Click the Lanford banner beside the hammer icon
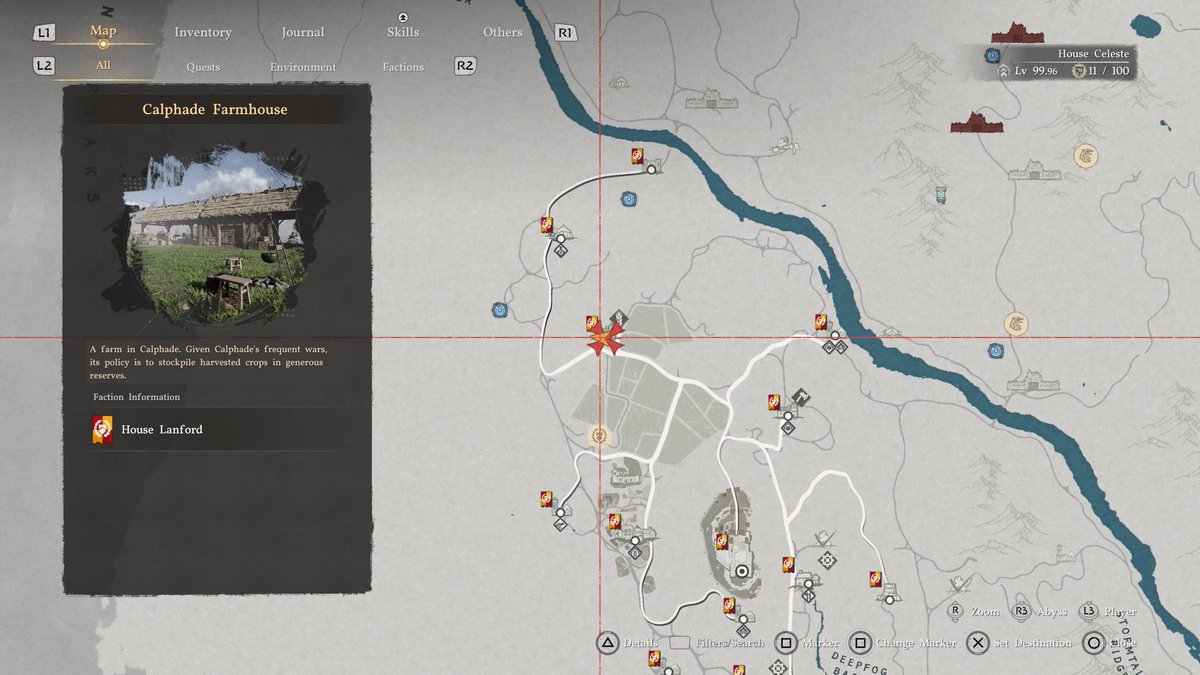The width and height of the screenshot is (1200, 675). pos(774,402)
